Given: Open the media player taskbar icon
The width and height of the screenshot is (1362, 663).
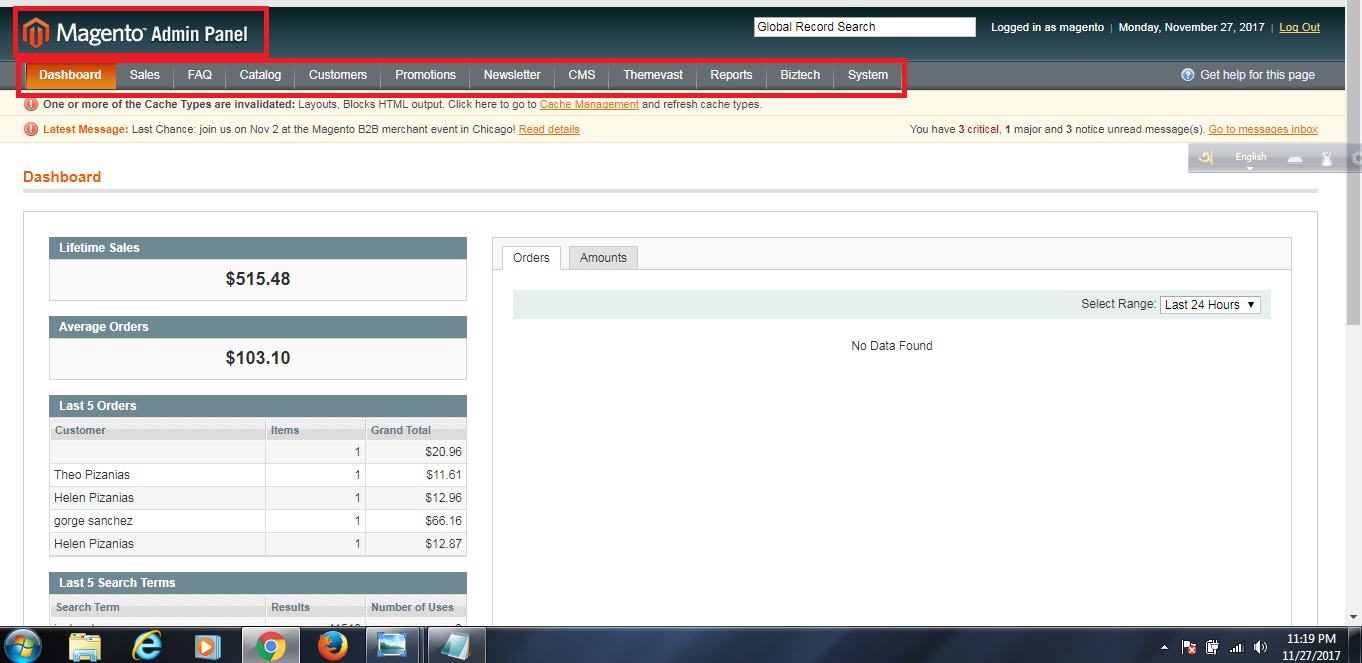Looking at the screenshot, I should click(207, 646).
